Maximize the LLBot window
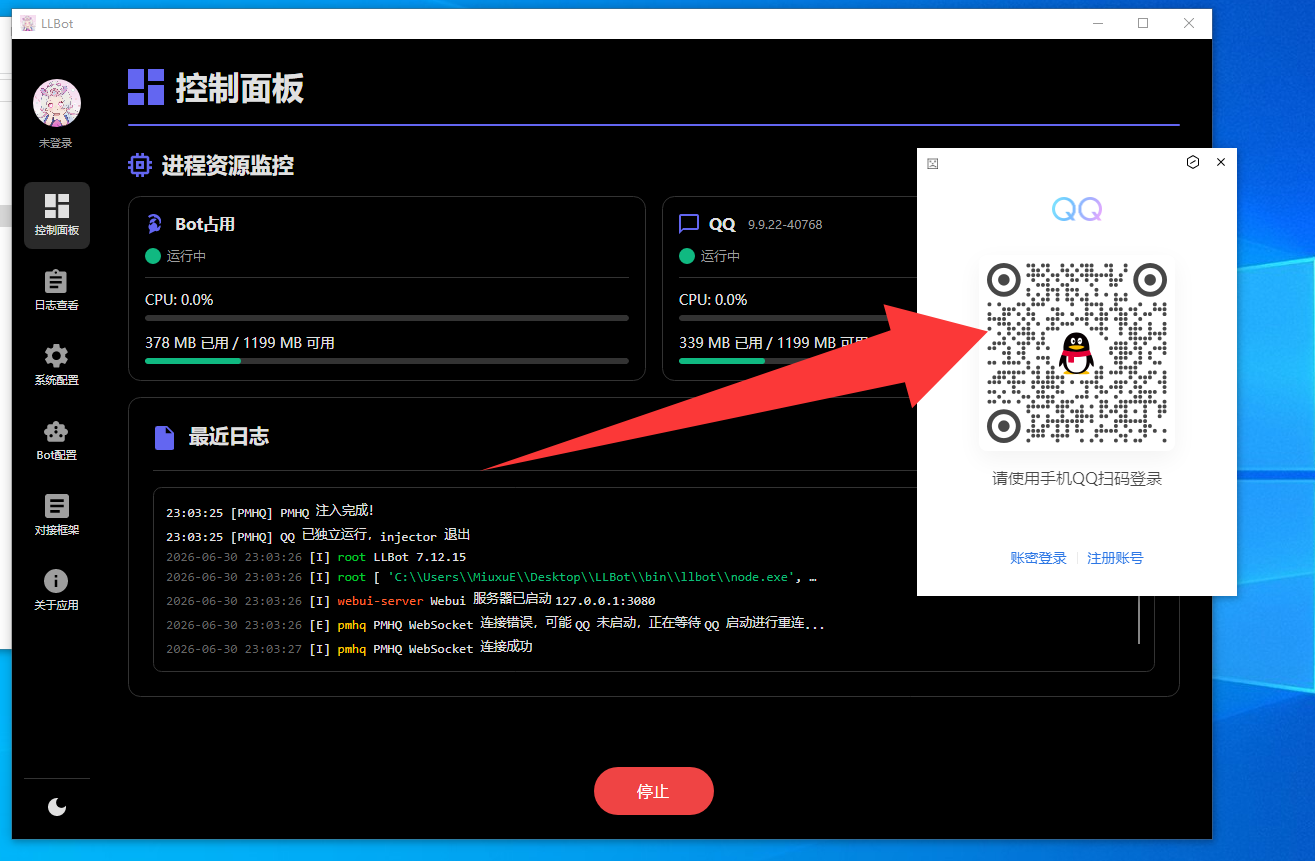Image resolution: width=1315 pixels, height=861 pixels. (1143, 23)
